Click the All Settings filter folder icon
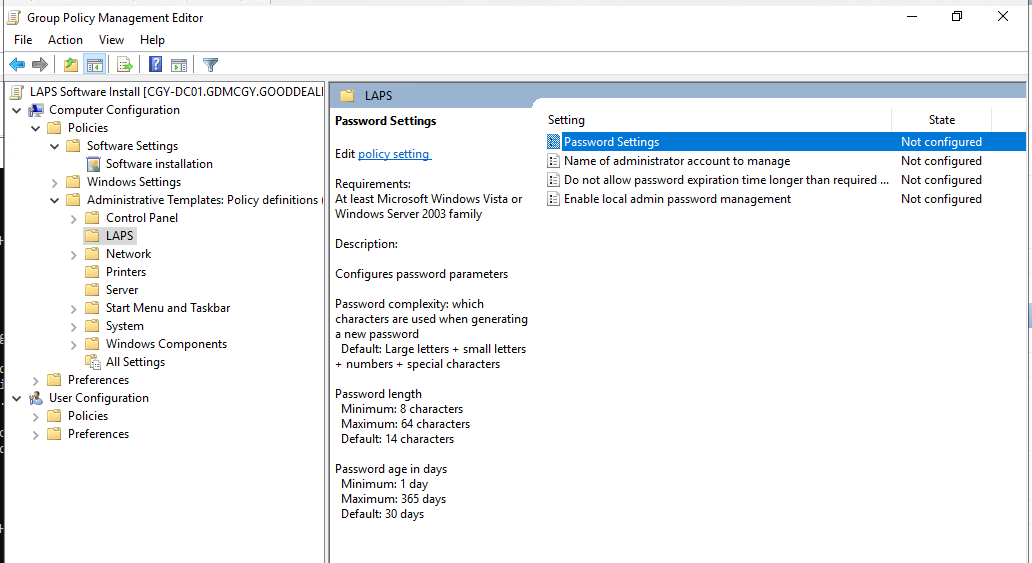Screen dimensions: 1032x563 (x=93, y=362)
